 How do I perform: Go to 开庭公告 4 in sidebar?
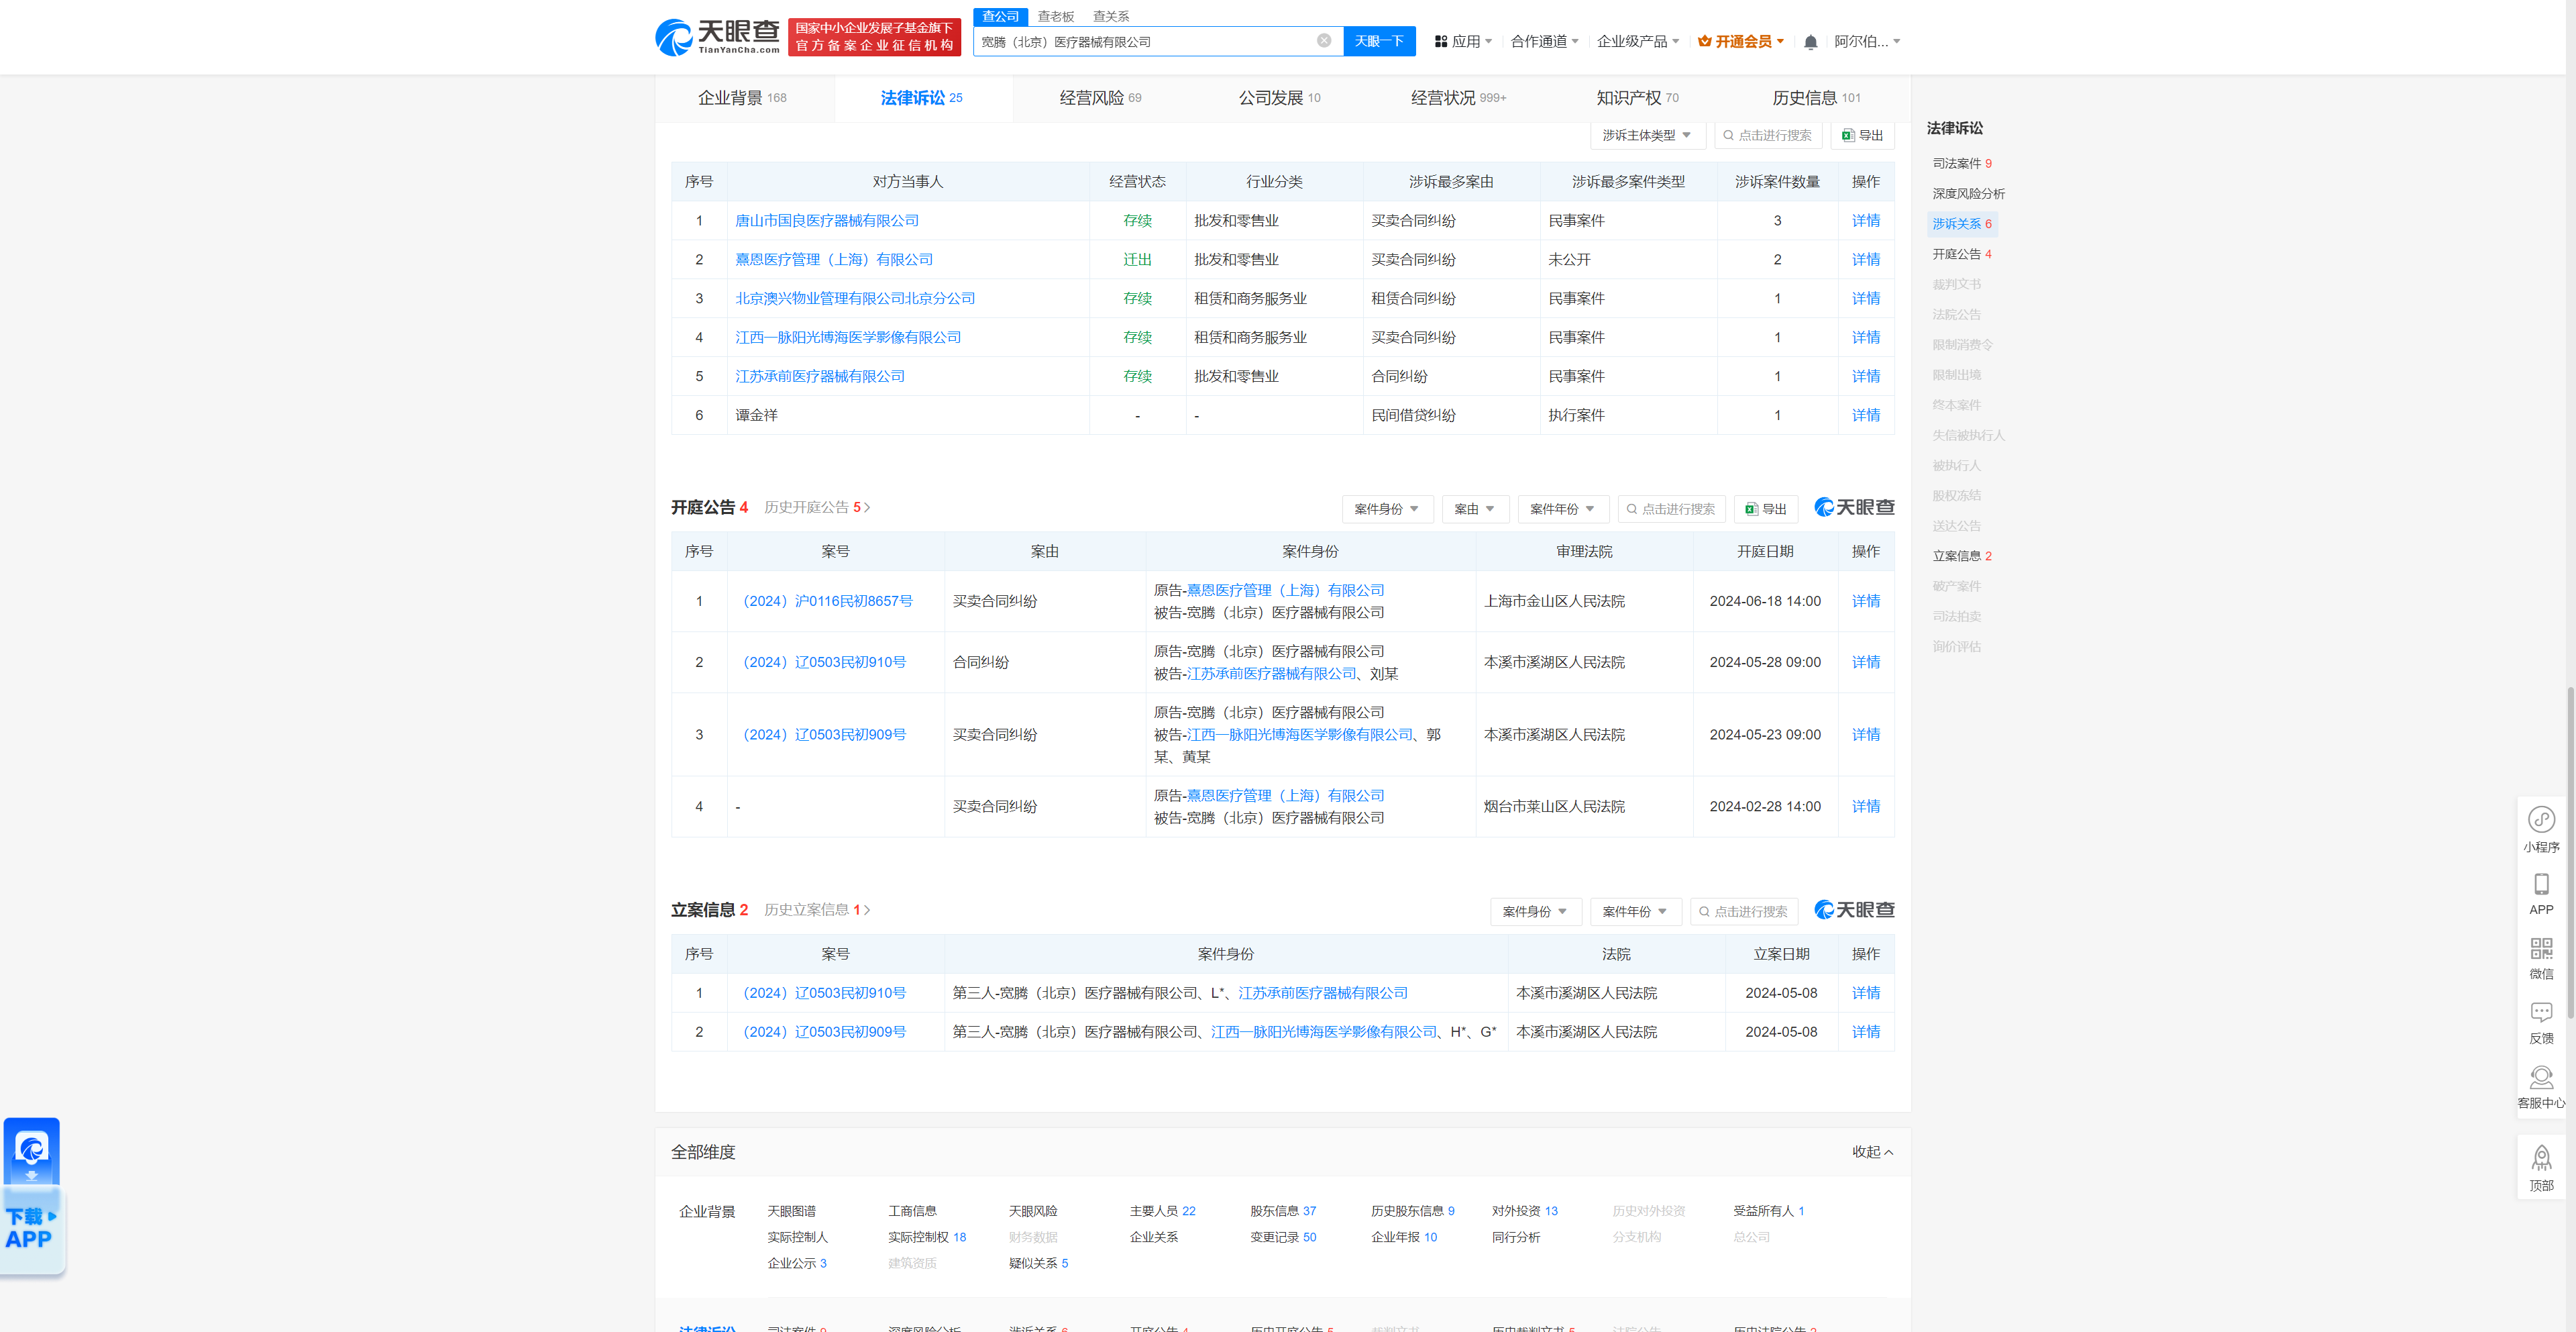pyautogui.click(x=1962, y=254)
